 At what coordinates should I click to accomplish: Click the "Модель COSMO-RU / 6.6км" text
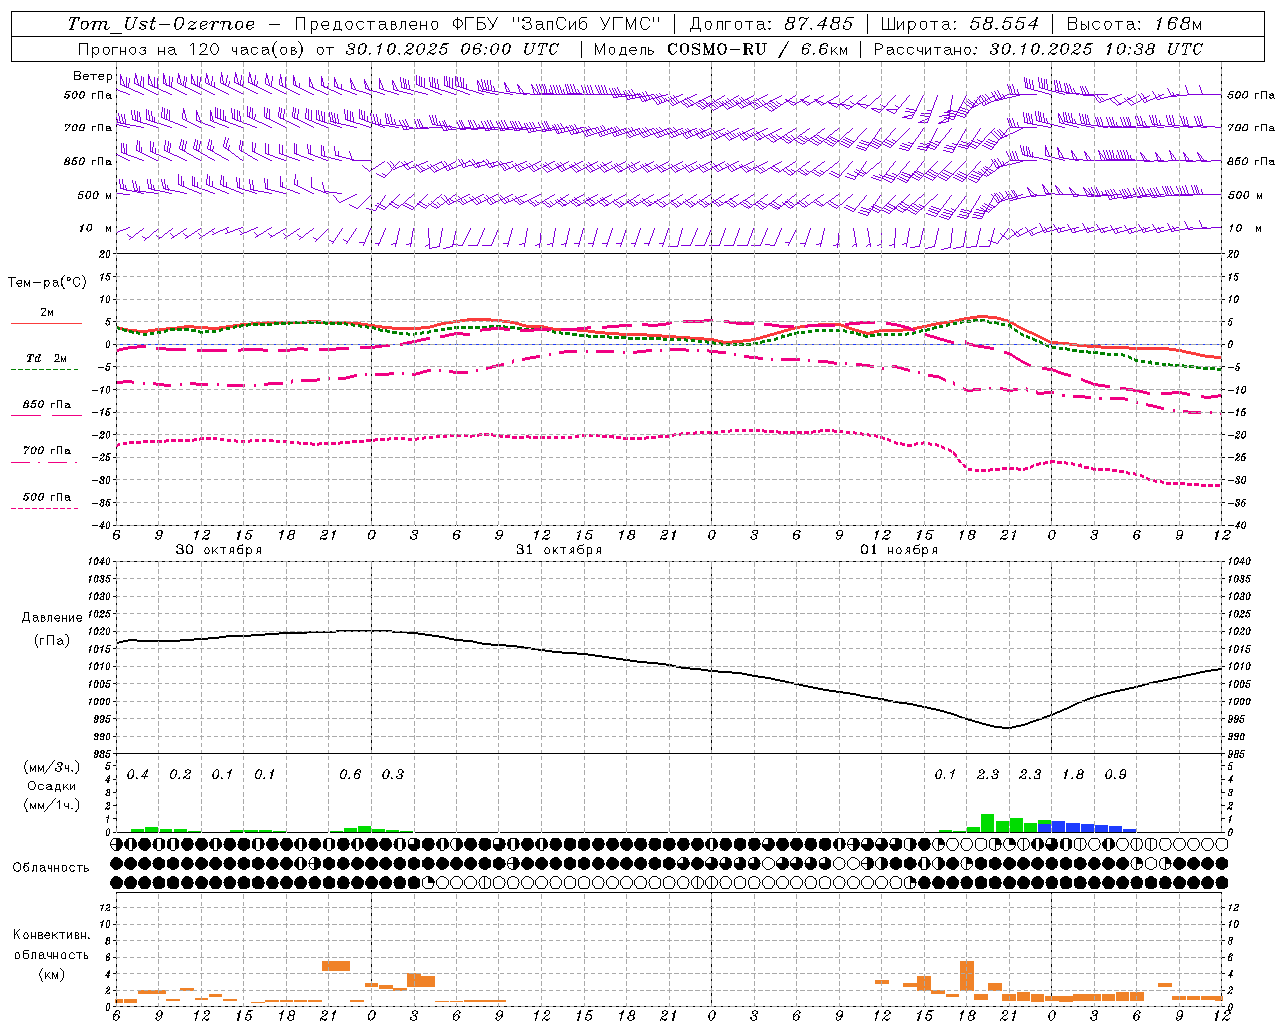pyautogui.click(x=721, y=49)
